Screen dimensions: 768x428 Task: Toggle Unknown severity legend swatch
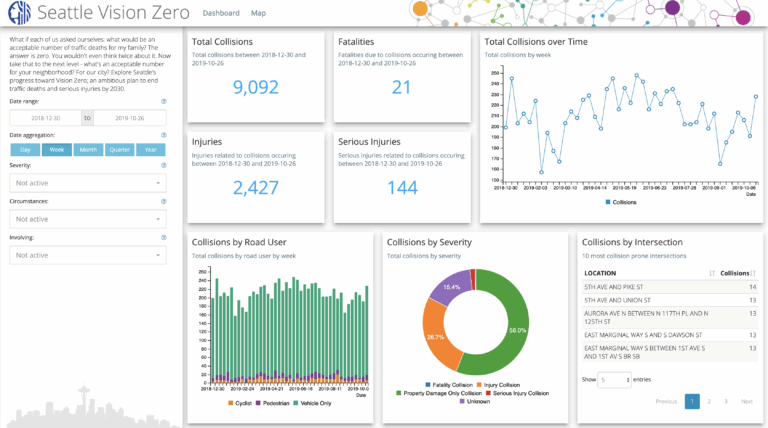(462, 402)
